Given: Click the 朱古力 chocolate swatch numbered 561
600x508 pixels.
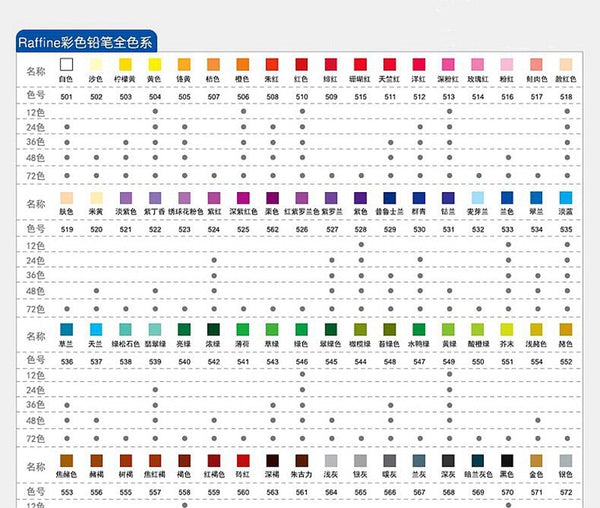Looking at the screenshot, I should [x=302, y=459].
